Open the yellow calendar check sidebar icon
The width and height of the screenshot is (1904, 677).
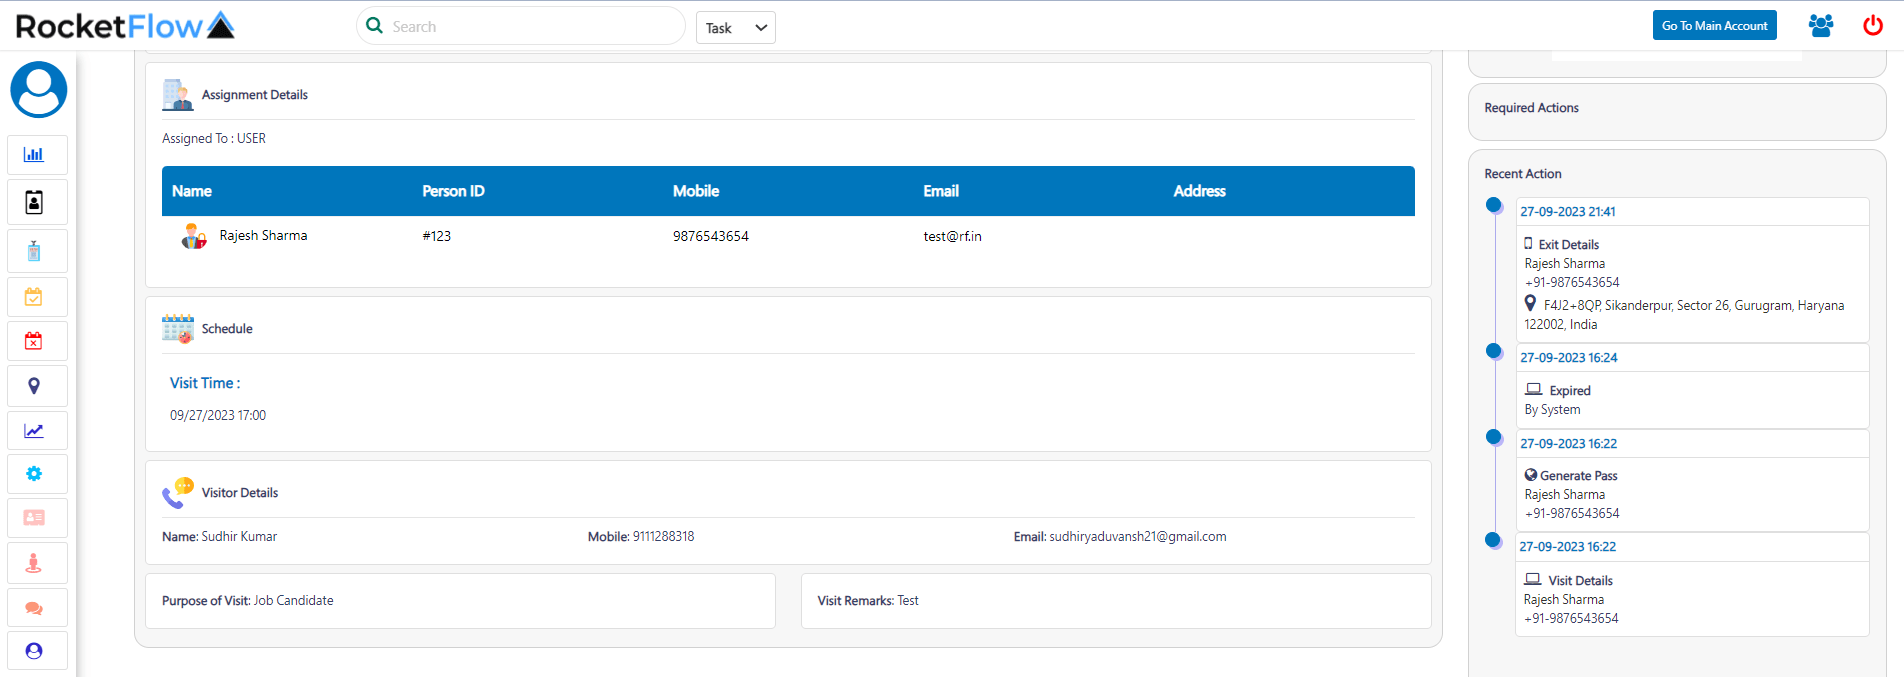(x=34, y=297)
